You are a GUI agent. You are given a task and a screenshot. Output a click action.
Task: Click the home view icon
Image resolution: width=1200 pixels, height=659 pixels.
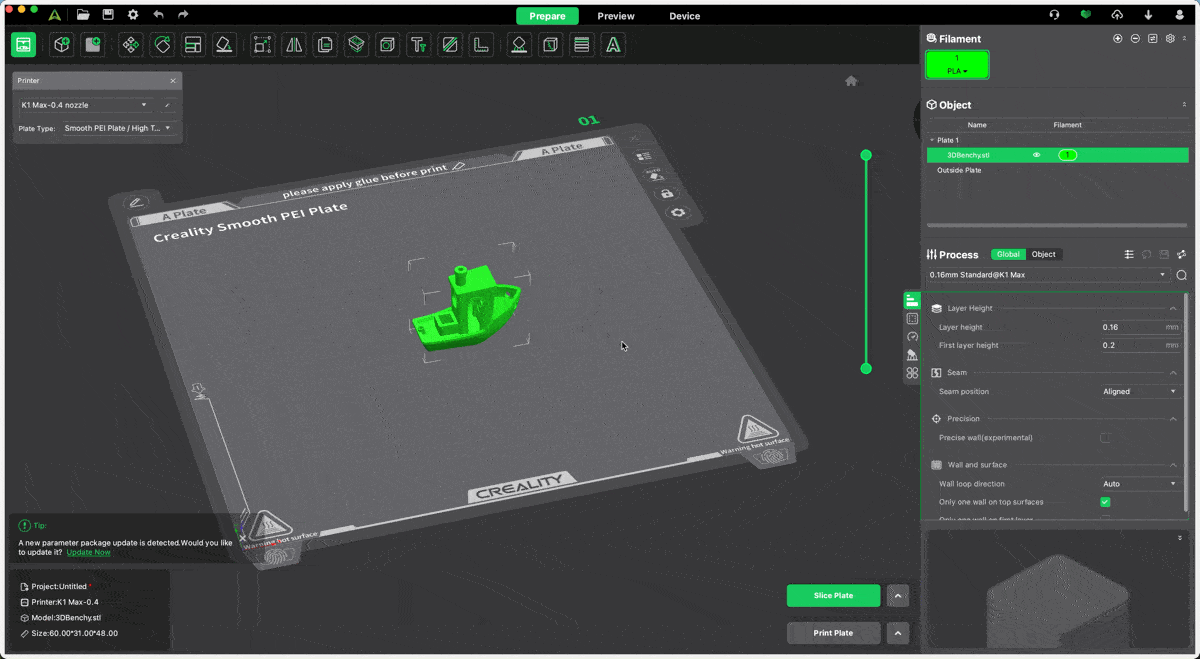[x=851, y=81]
